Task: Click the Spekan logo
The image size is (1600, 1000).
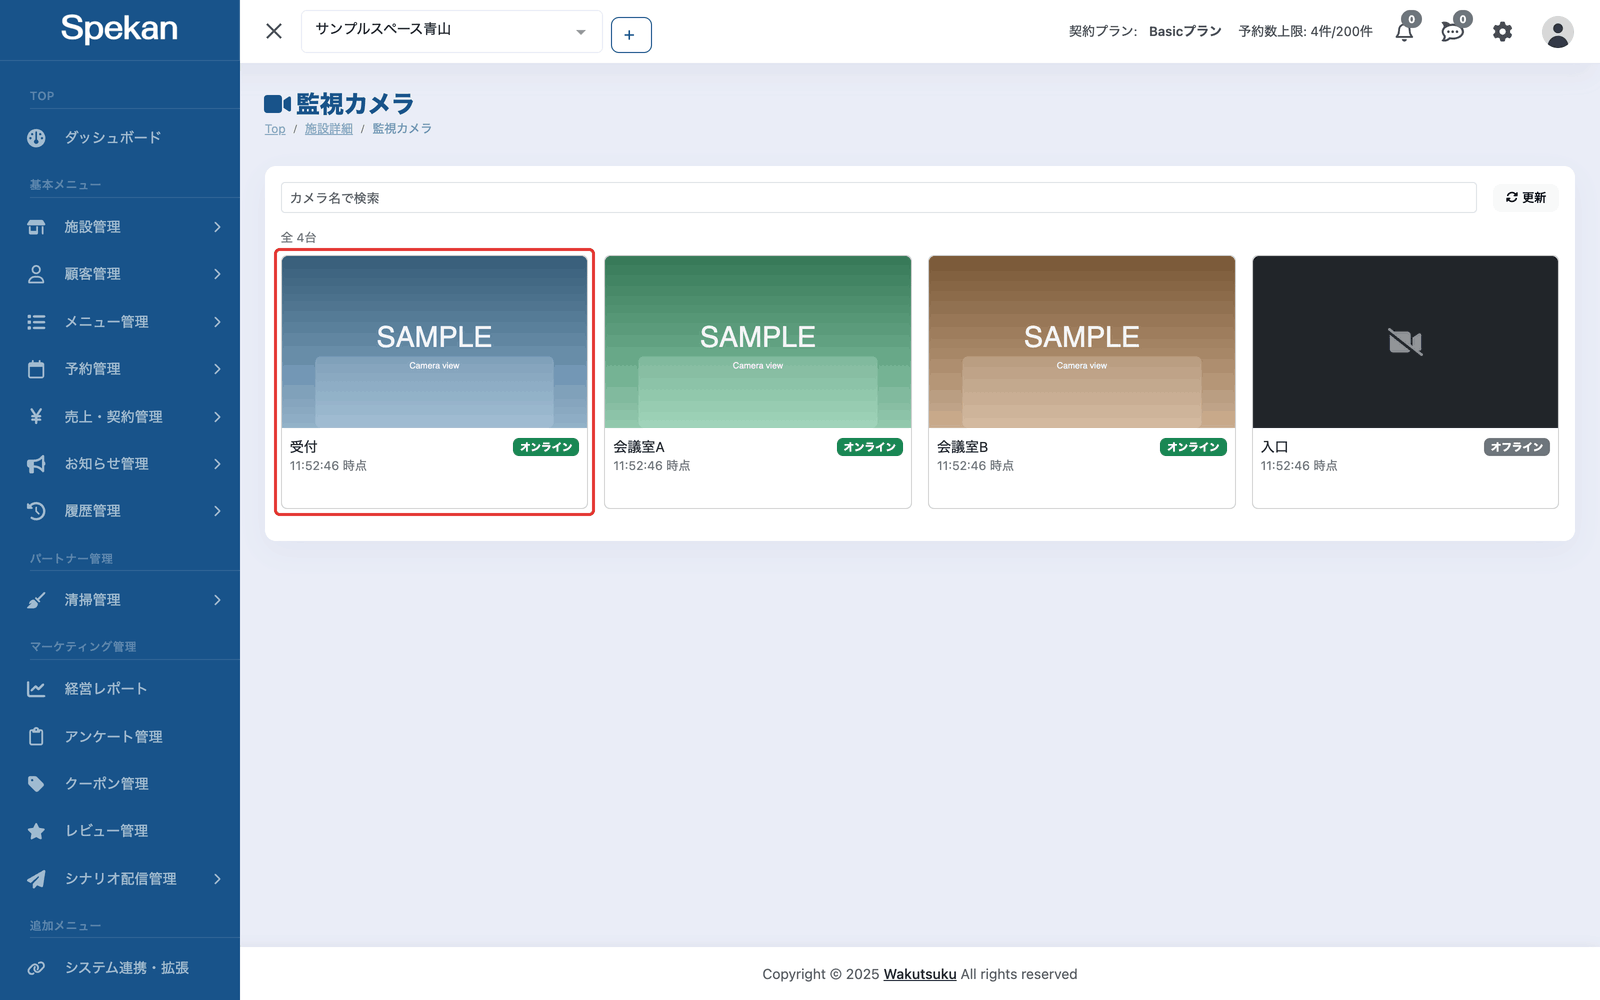Action: (119, 29)
